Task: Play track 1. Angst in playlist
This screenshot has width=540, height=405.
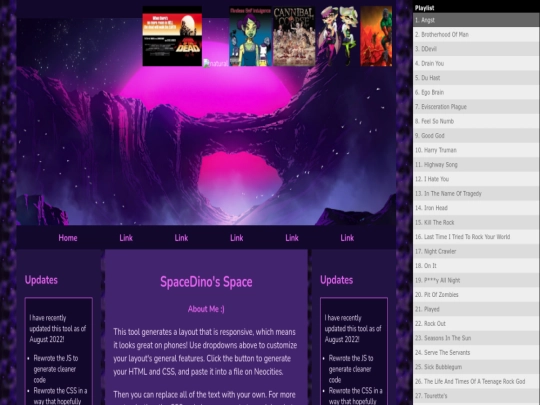Action: (x=476, y=20)
